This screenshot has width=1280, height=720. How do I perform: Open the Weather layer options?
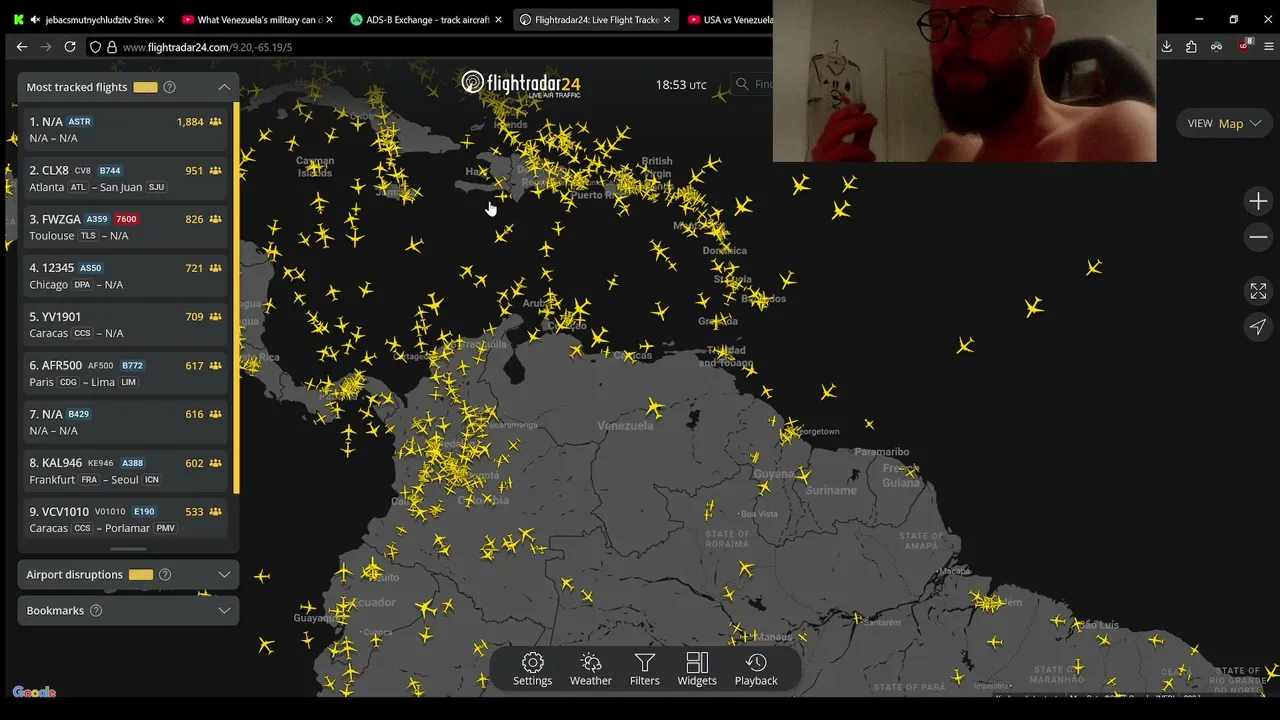(590, 669)
